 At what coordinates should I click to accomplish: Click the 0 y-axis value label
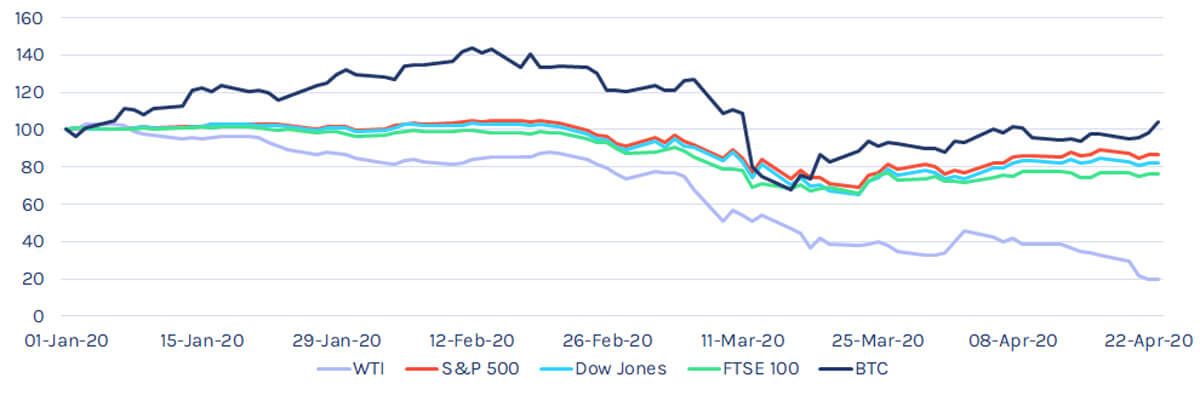pos(38,315)
